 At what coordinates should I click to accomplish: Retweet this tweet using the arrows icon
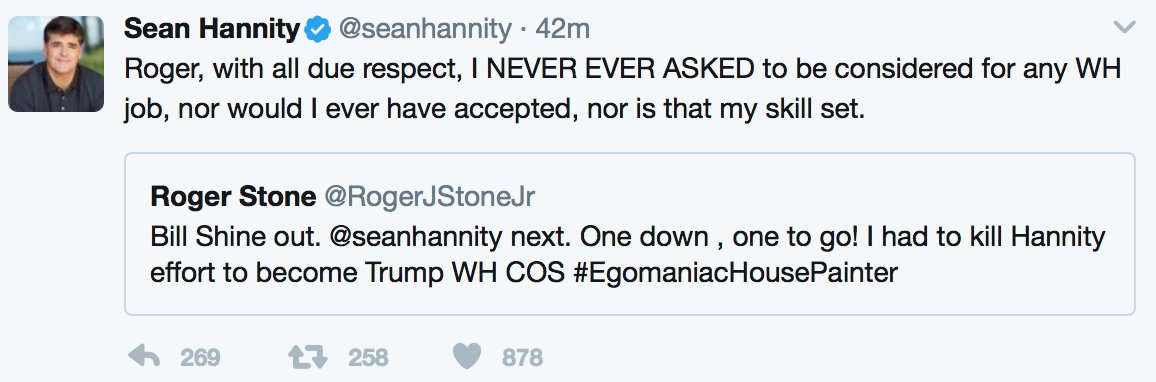click(308, 357)
